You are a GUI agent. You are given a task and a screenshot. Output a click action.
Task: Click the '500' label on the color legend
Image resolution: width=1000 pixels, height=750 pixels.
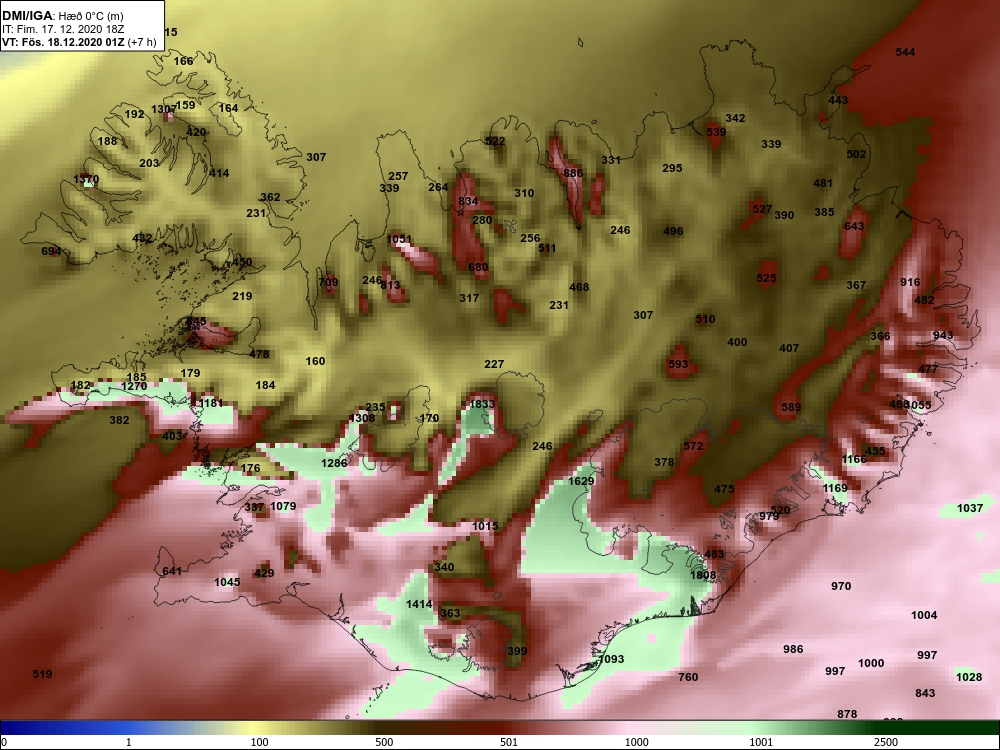(385, 742)
